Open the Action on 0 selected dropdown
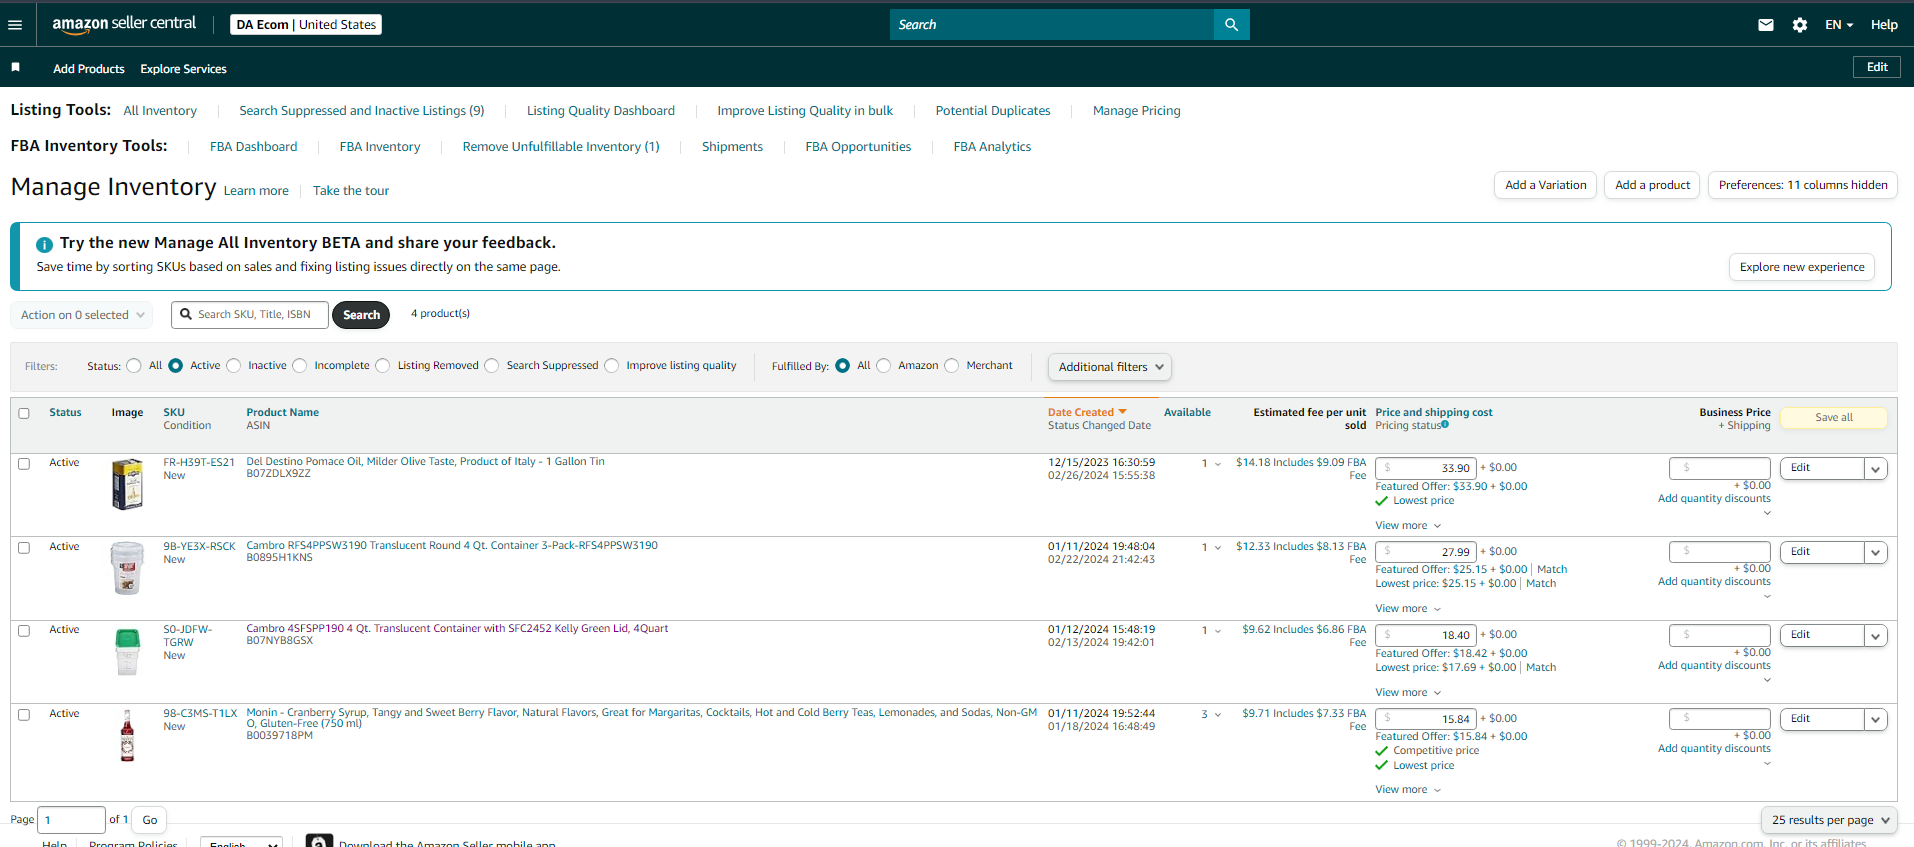1914x847 pixels. (82, 315)
